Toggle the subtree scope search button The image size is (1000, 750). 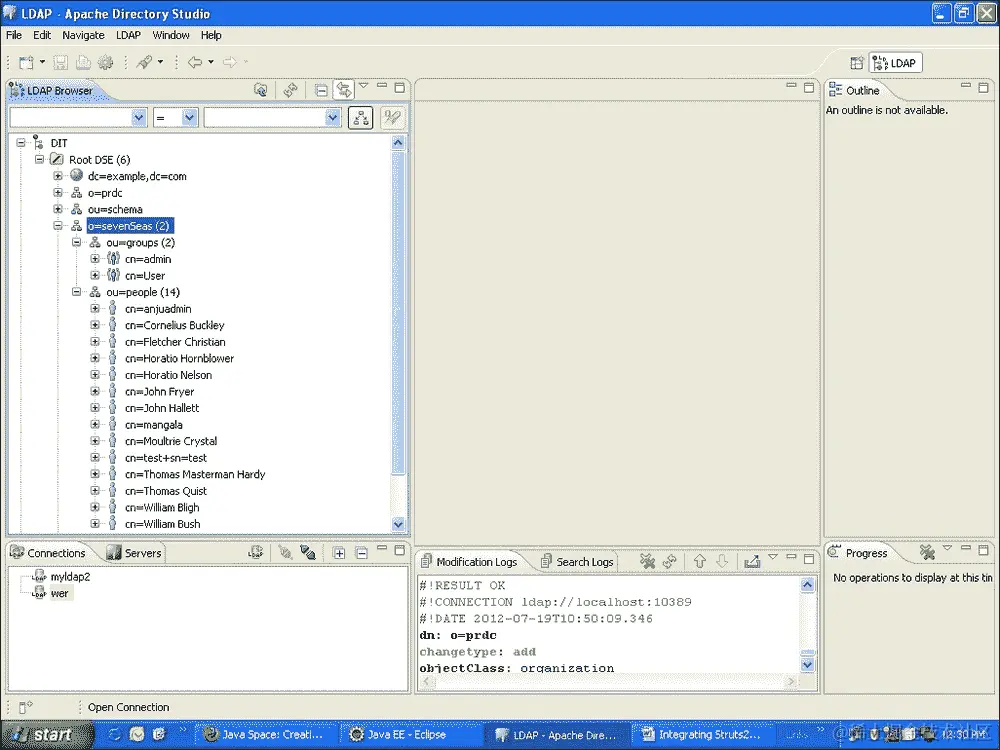(360, 118)
